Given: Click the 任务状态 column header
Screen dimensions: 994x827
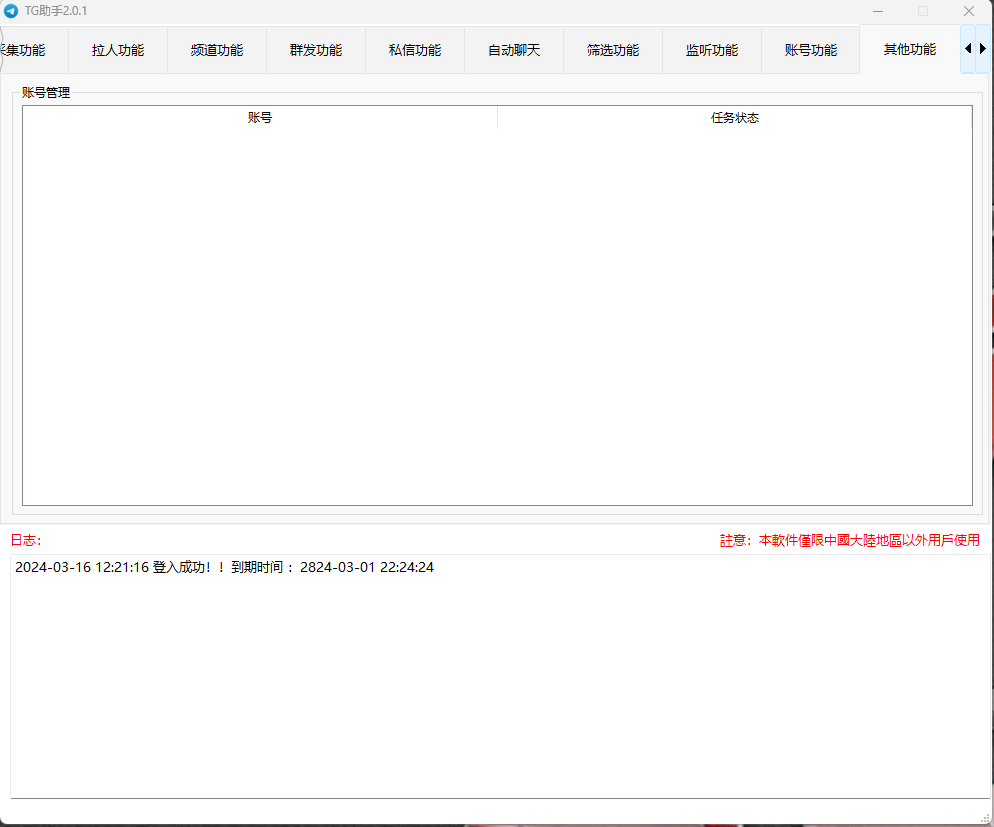Looking at the screenshot, I should click(735, 118).
